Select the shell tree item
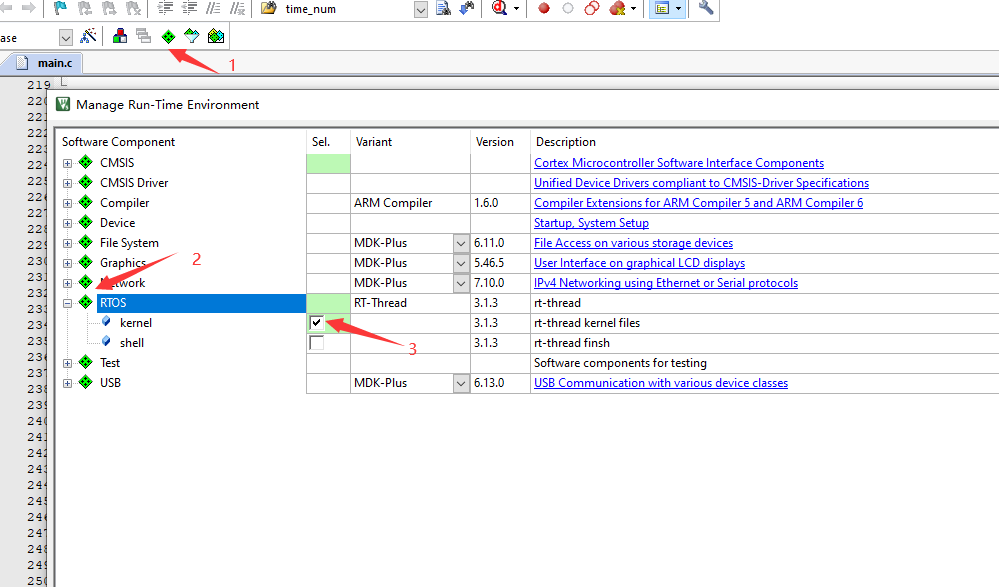This screenshot has width=999, height=587. [x=131, y=343]
